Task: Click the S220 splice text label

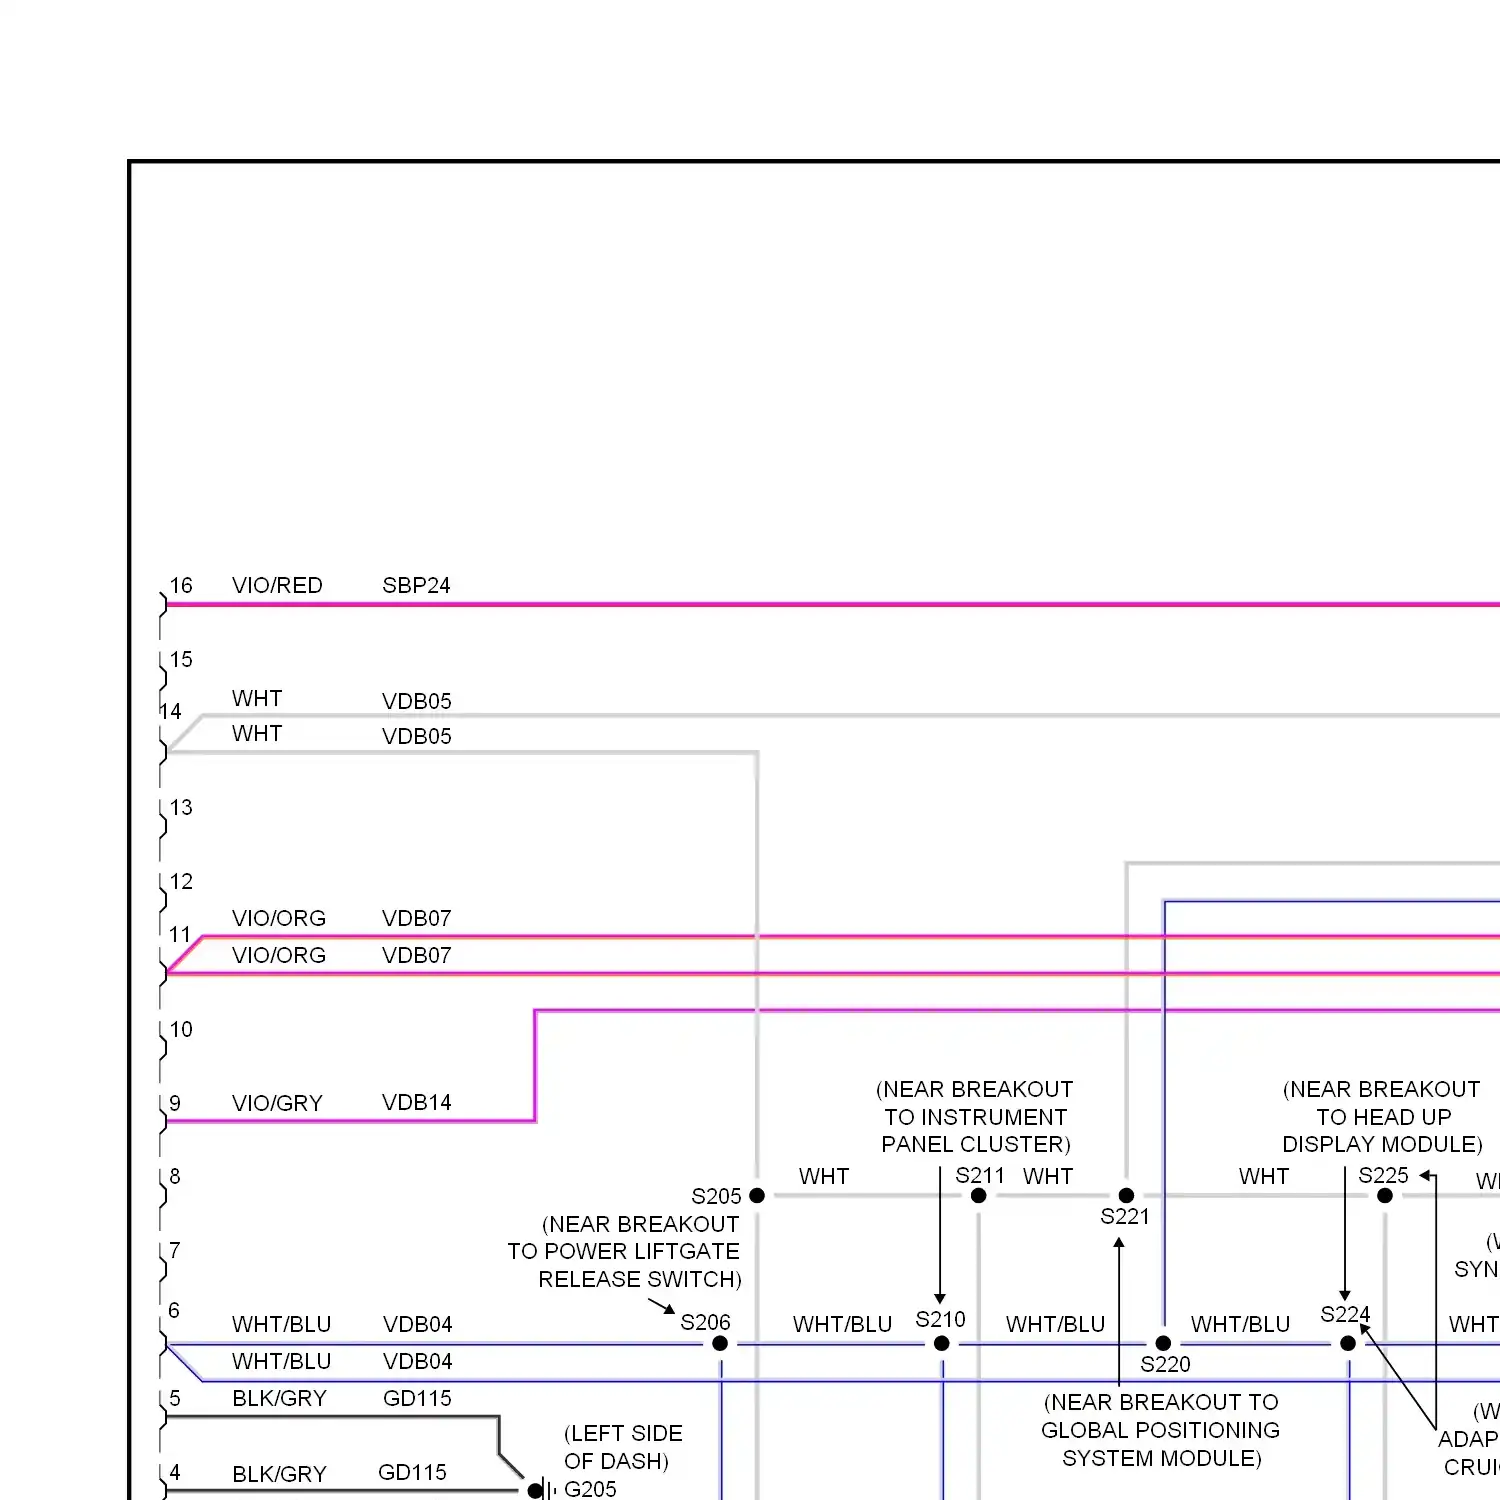Action: [1165, 1364]
